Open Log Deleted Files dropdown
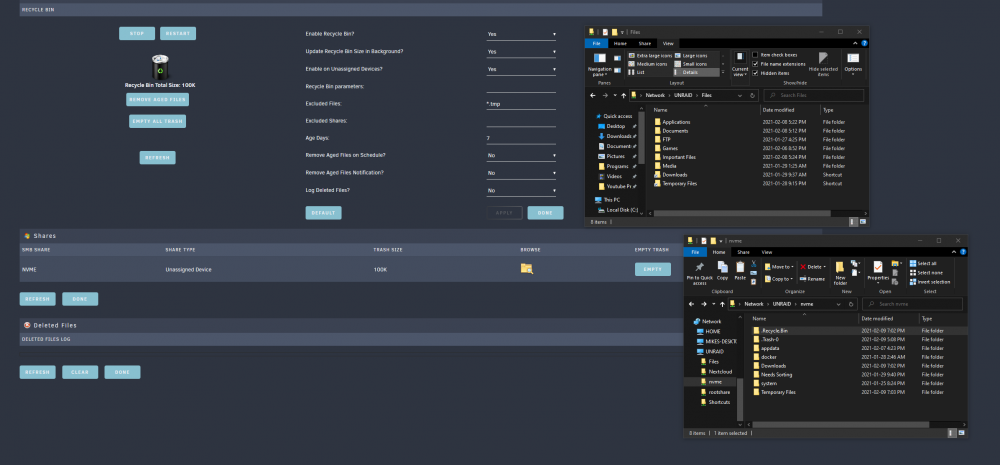 pyautogui.click(x=521, y=190)
